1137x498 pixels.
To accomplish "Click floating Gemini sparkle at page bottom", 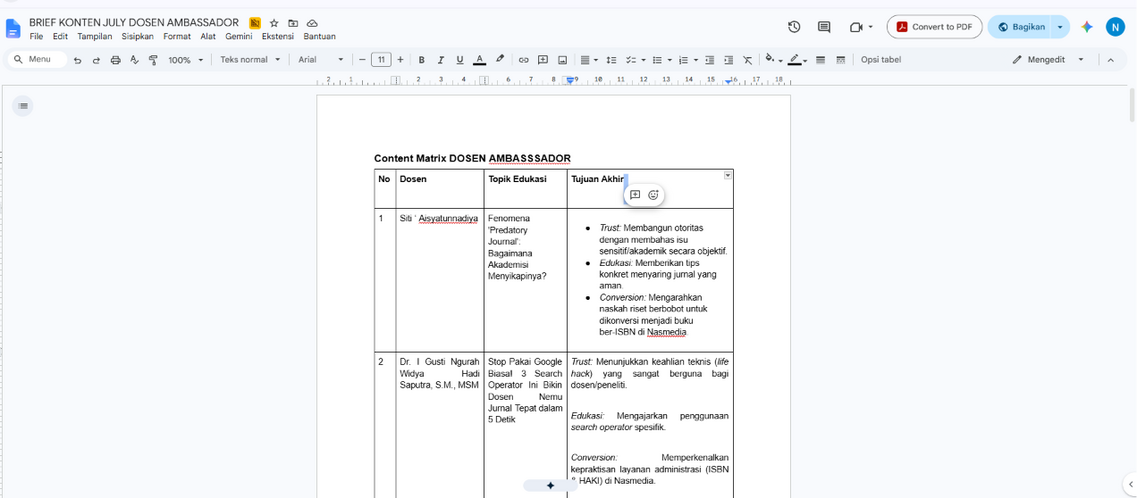I will 550,486.
